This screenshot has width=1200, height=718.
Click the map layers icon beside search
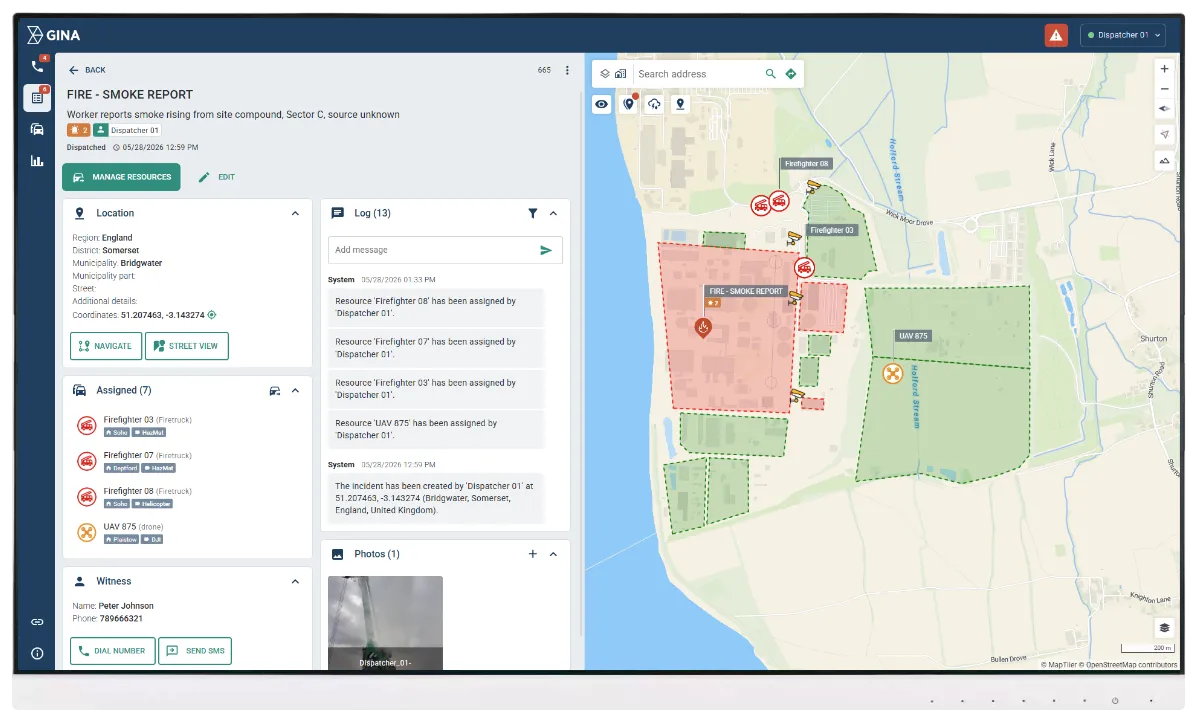pyautogui.click(x=605, y=74)
